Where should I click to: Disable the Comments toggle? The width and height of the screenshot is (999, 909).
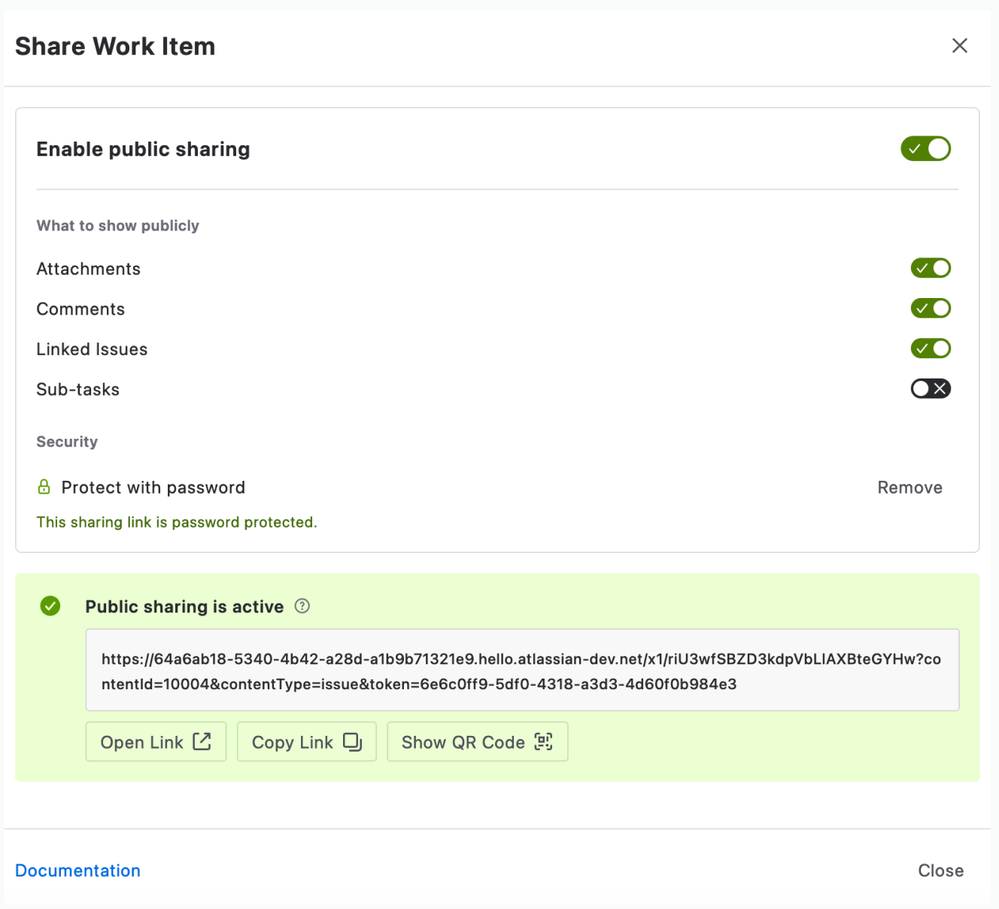(930, 308)
